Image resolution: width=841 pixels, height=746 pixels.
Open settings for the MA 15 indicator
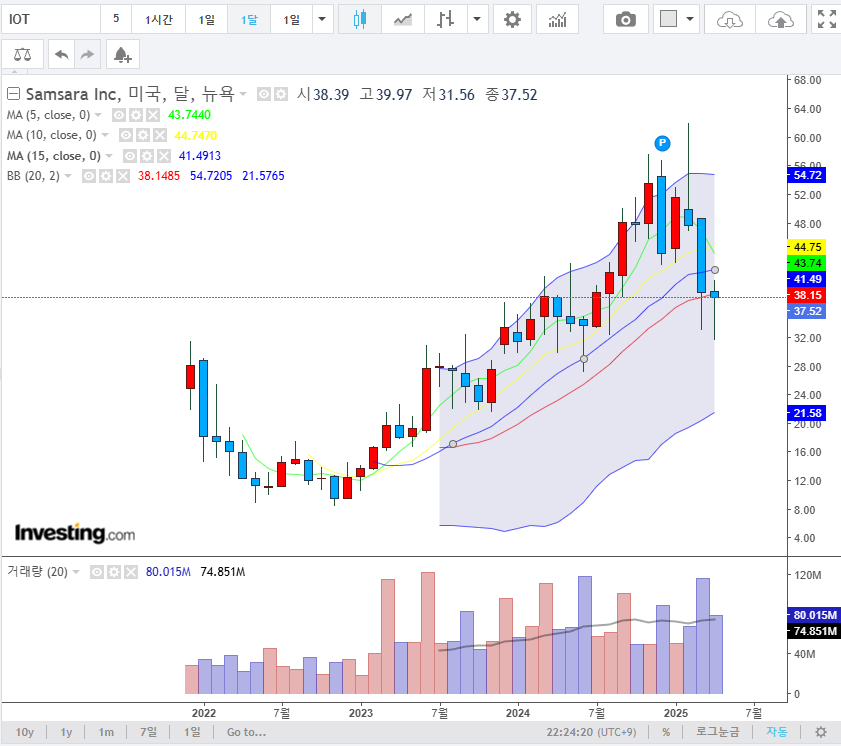(147, 156)
